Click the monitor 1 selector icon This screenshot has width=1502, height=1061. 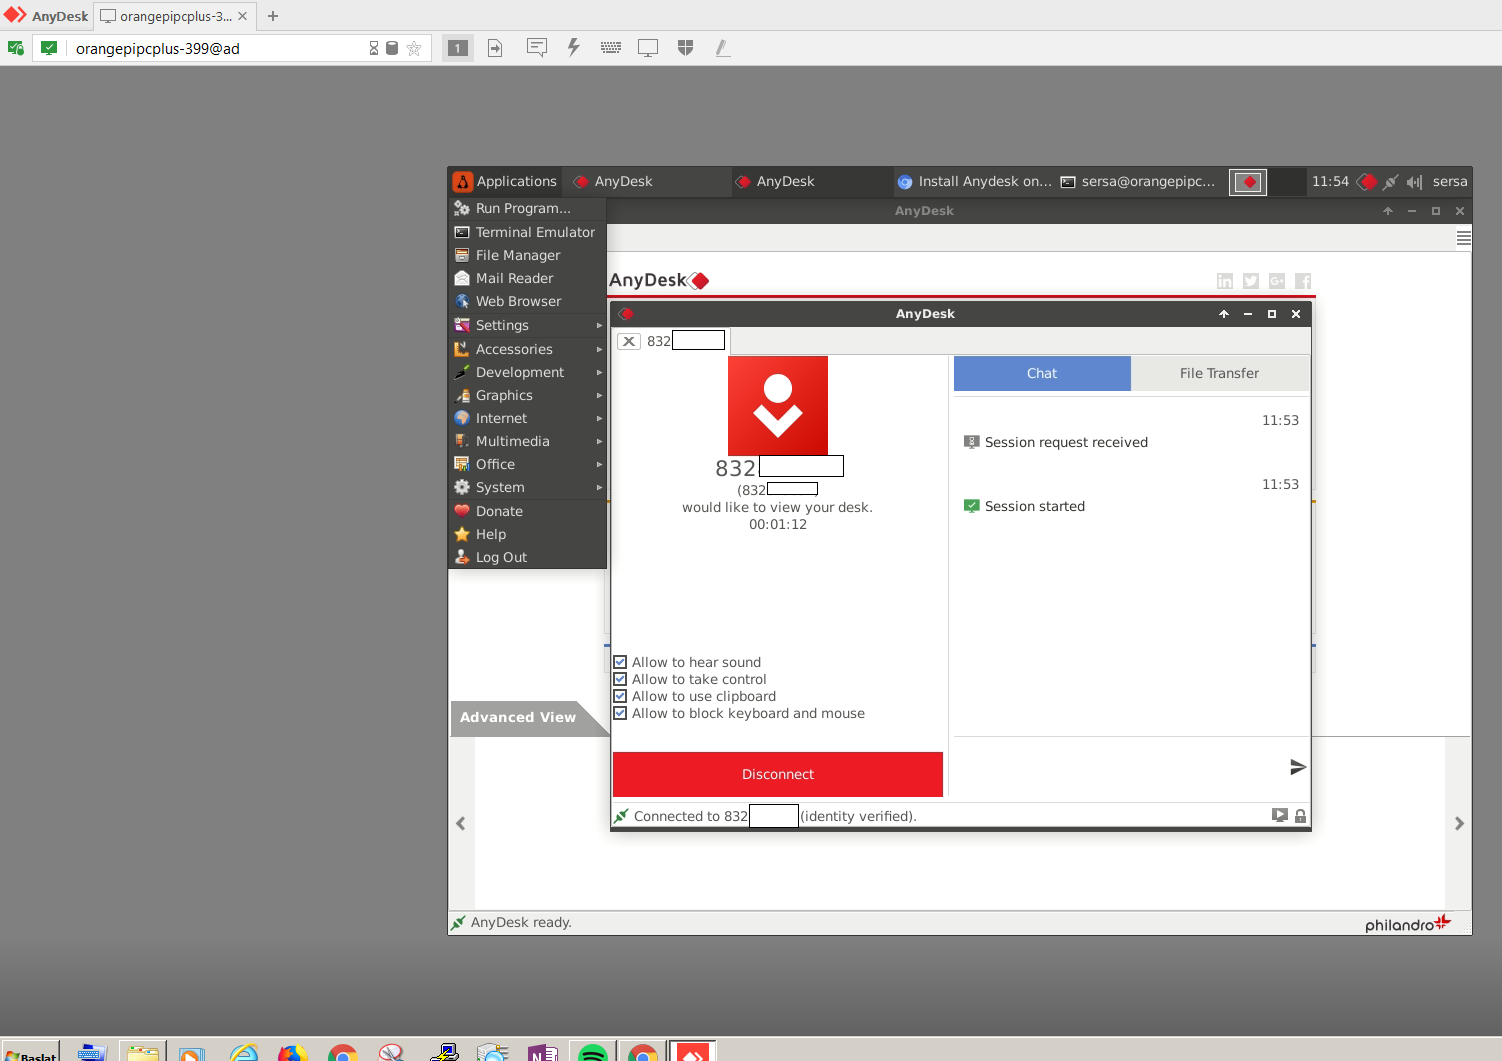coord(457,47)
